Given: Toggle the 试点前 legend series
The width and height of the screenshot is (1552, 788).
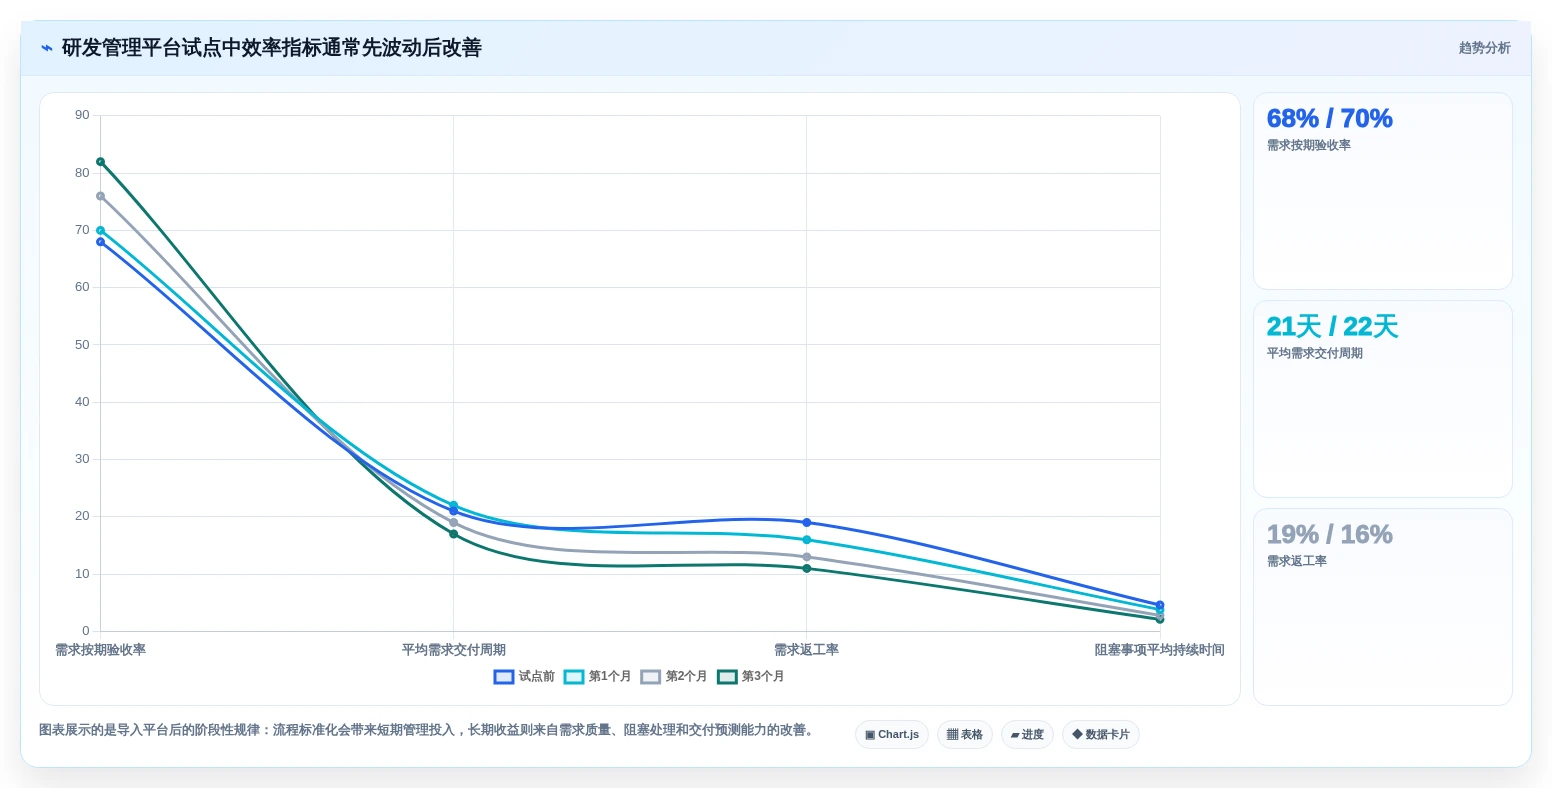Looking at the screenshot, I should tap(524, 677).
